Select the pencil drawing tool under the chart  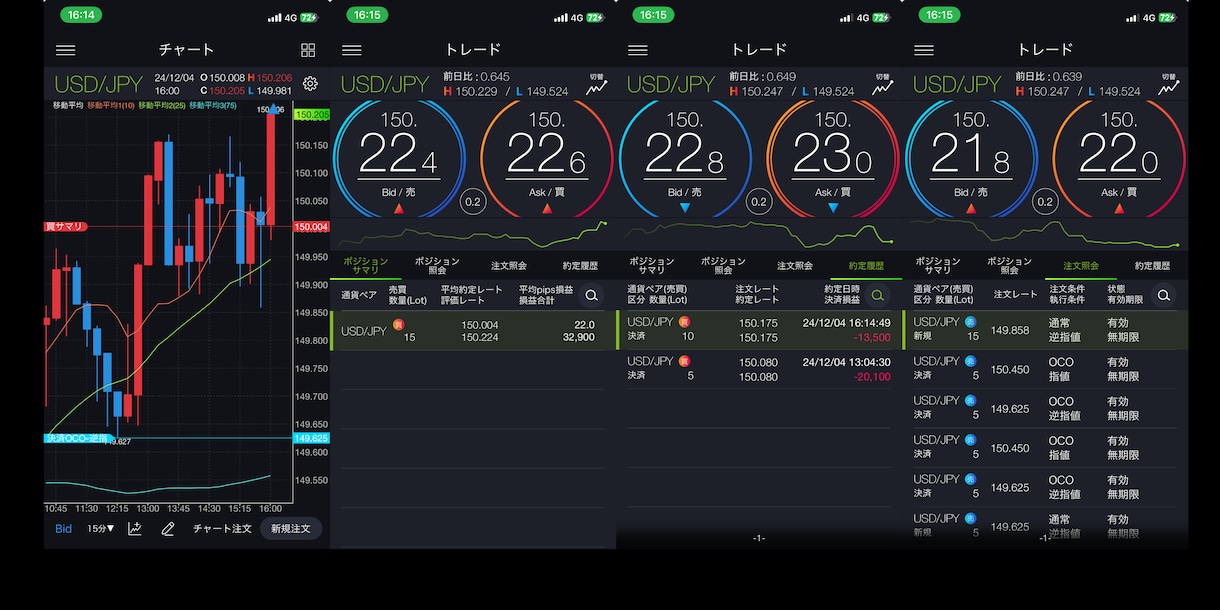[168, 528]
